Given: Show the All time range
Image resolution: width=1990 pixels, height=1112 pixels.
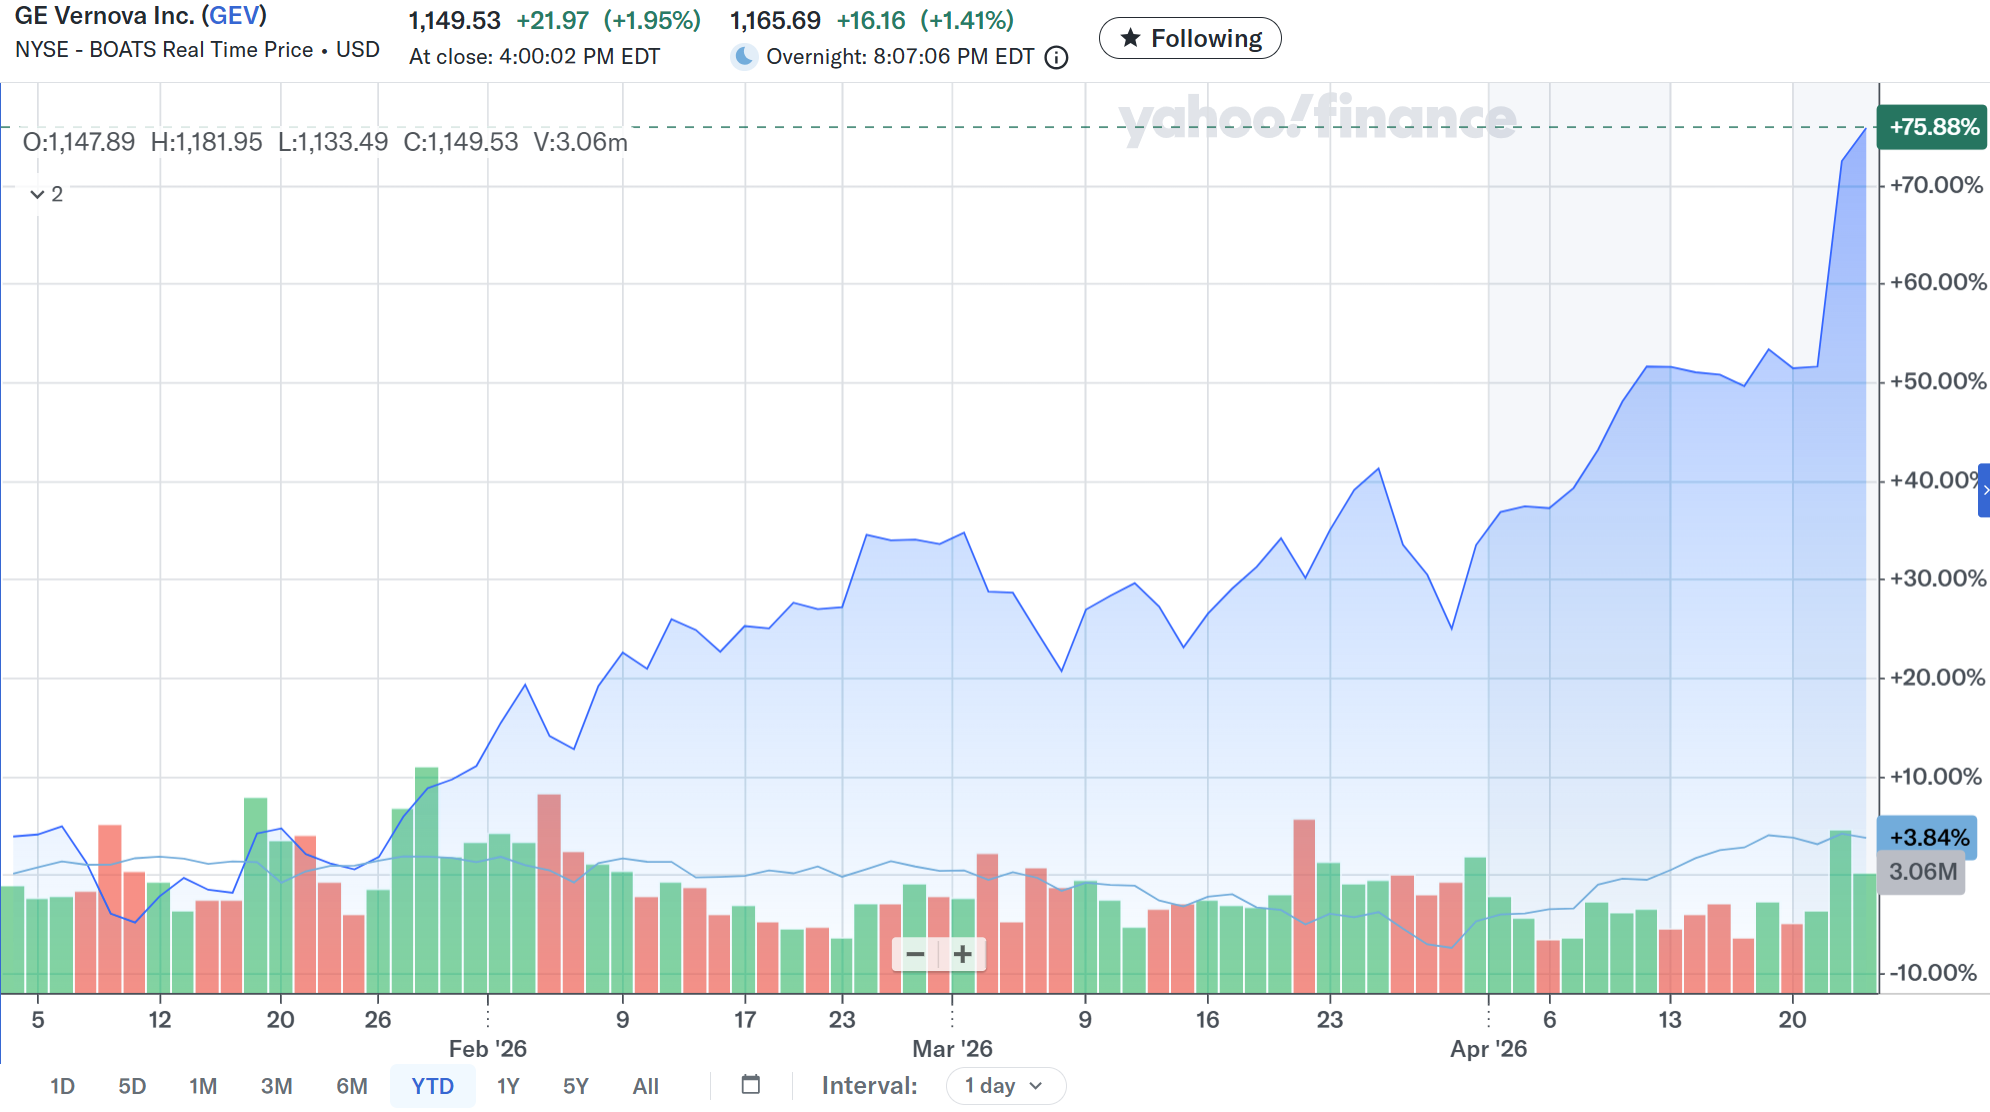Looking at the screenshot, I should point(645,1086).
